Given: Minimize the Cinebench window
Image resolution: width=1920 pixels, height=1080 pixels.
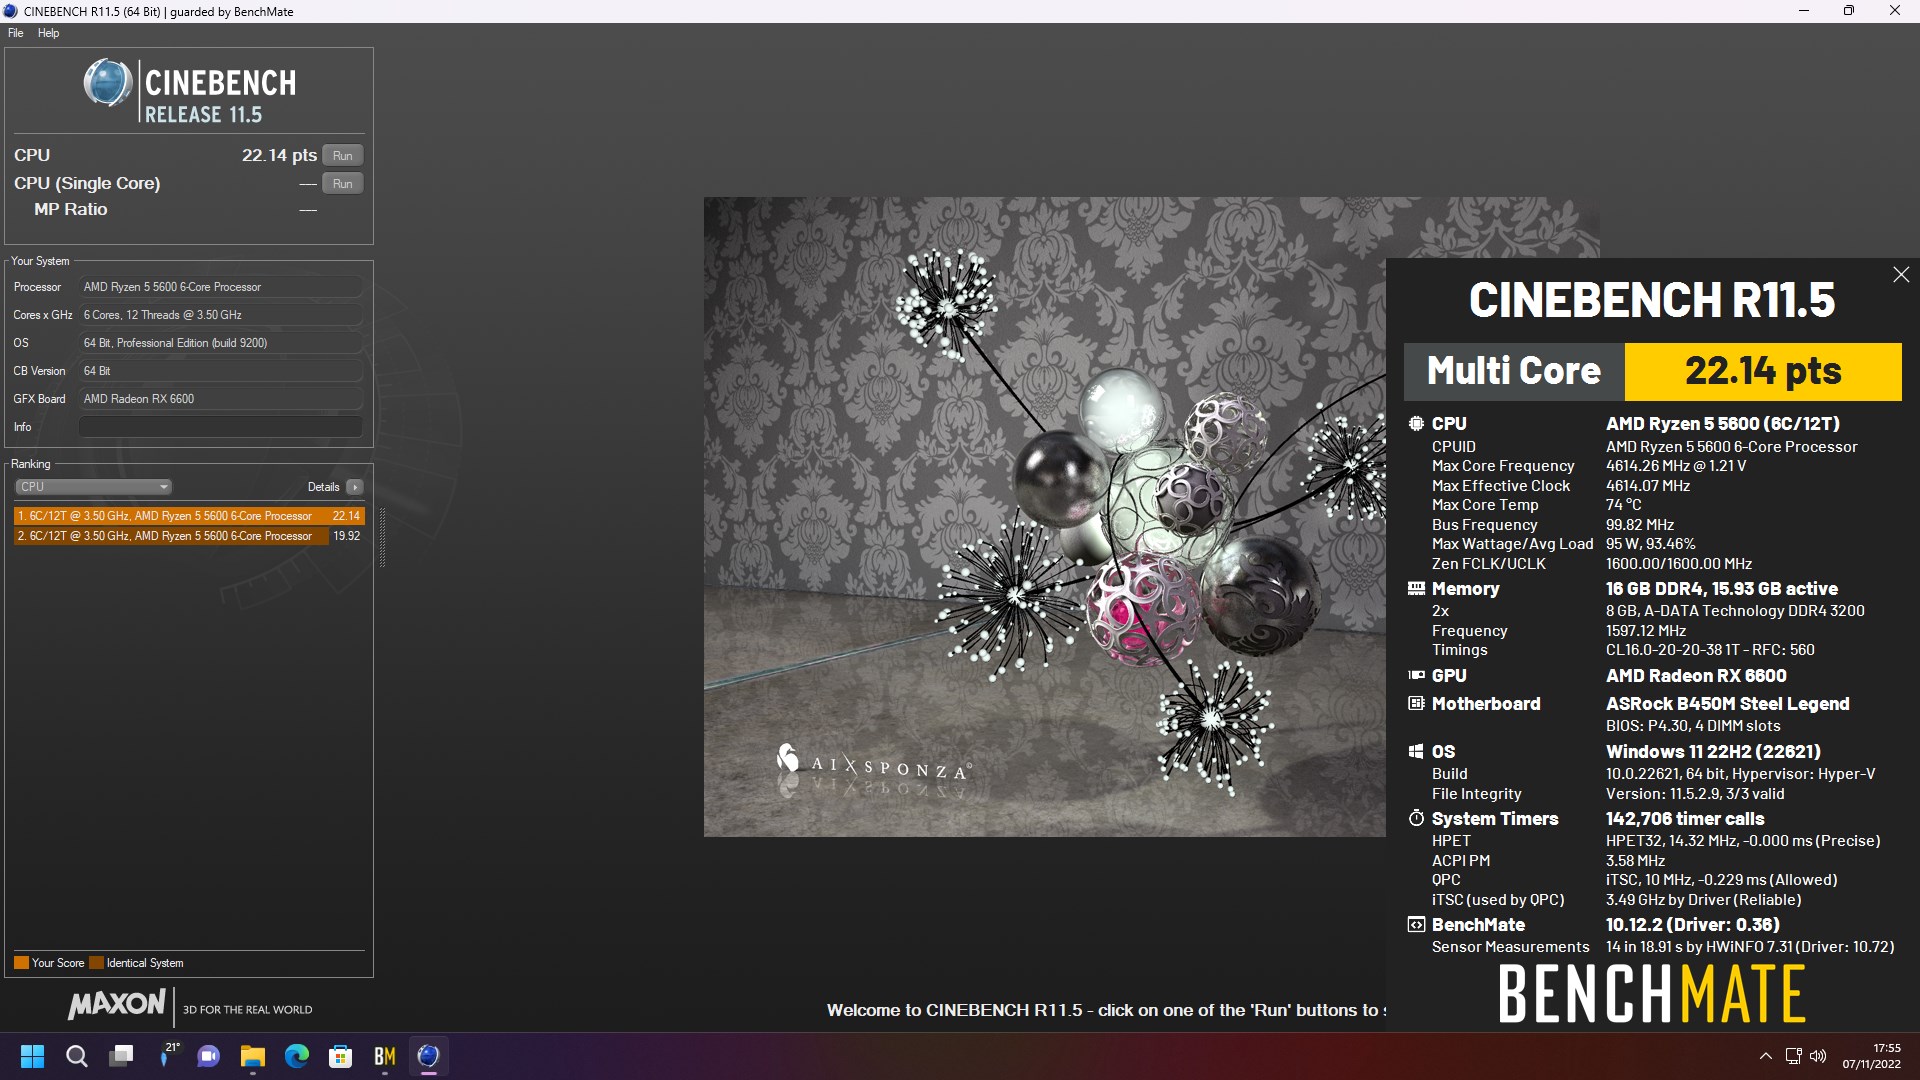Looking at the screenshot, I should point(1804,11).
